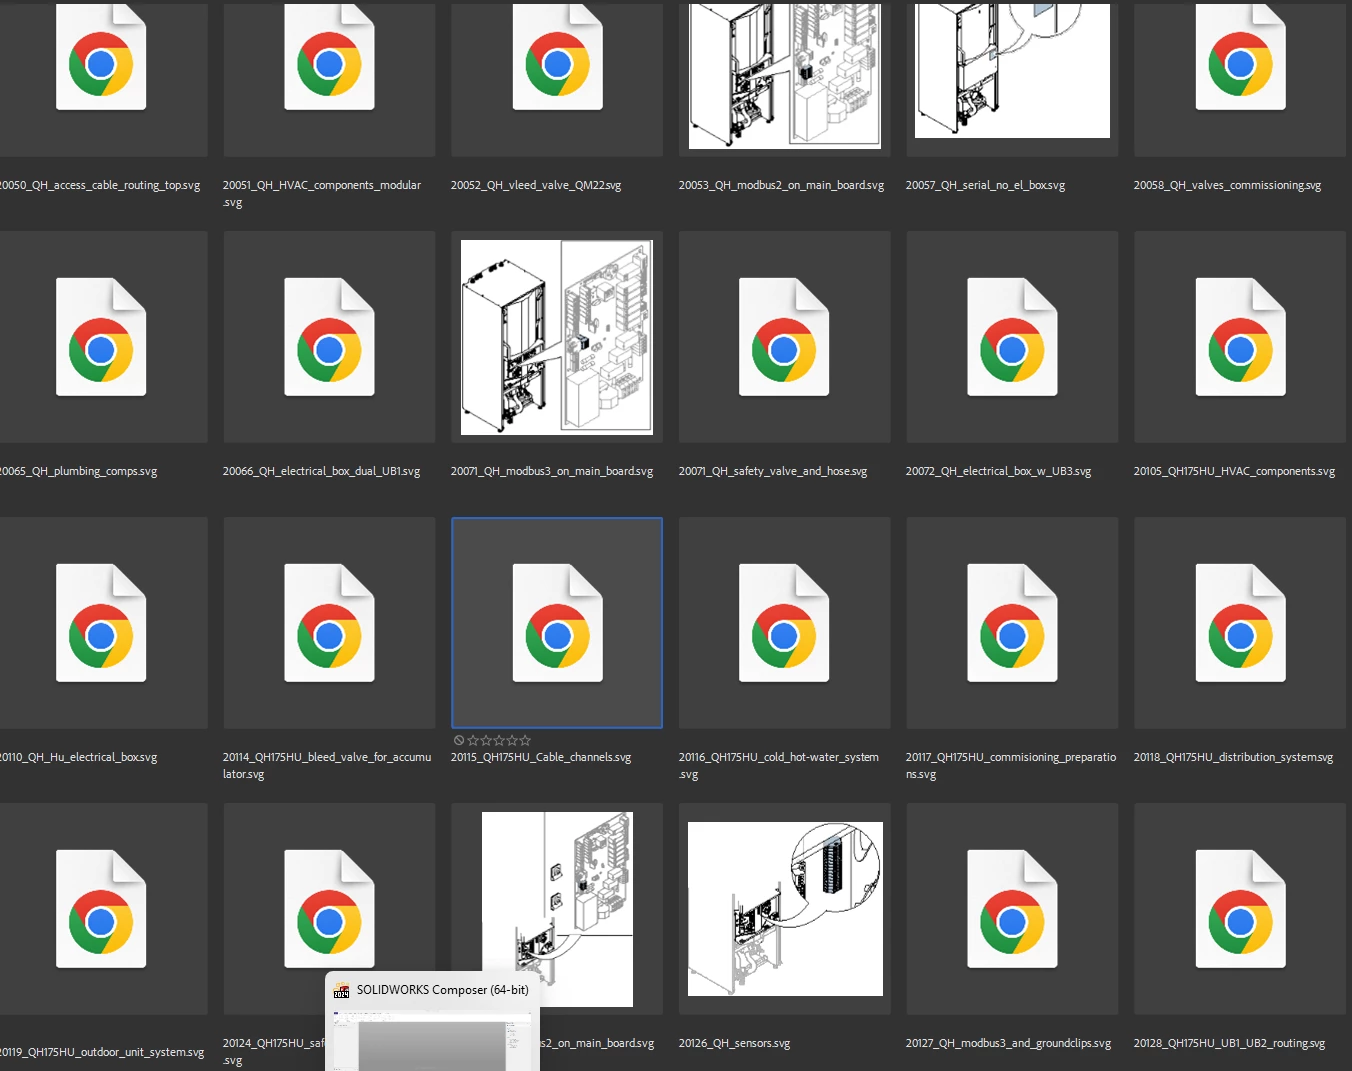This screenshot has height=1071, width=1352.
Task: Click the 20052_QH_vleed_valve_QM22.svg filename text
Action: tap(536, 185)
